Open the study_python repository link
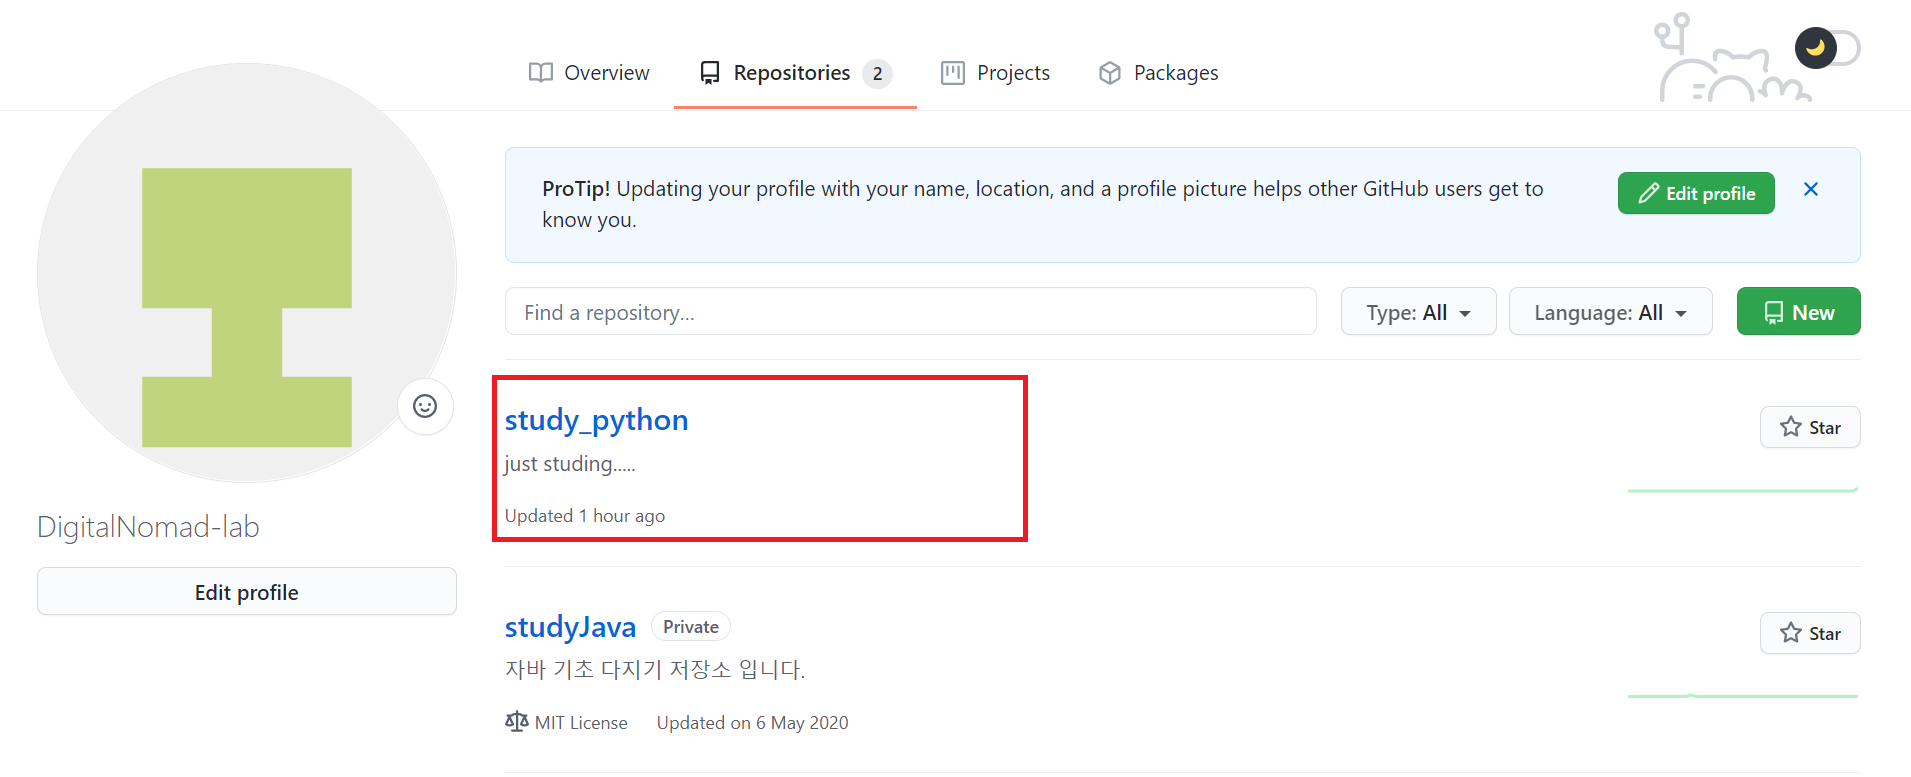Image resolution: width=1911 pixels, height=777 pixels. 596,420
